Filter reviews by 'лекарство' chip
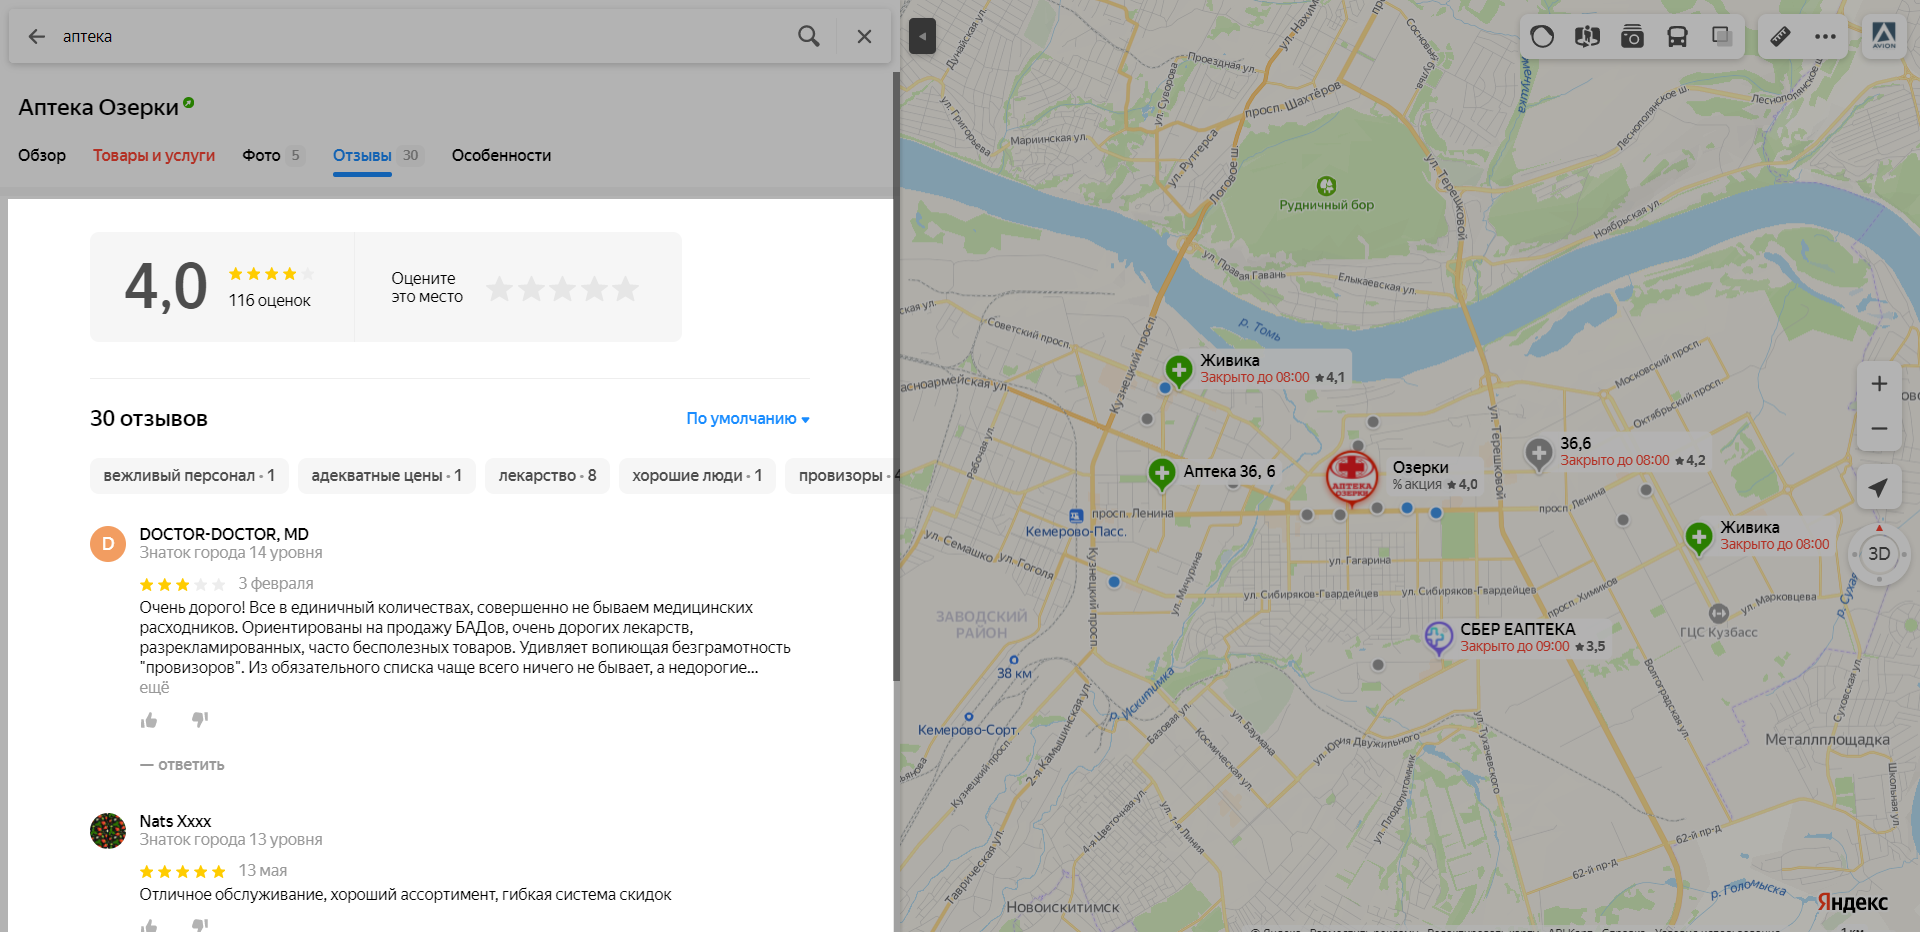Image resolution: width=1920 pixels, height=932 pixels. [x=547, y=476]
